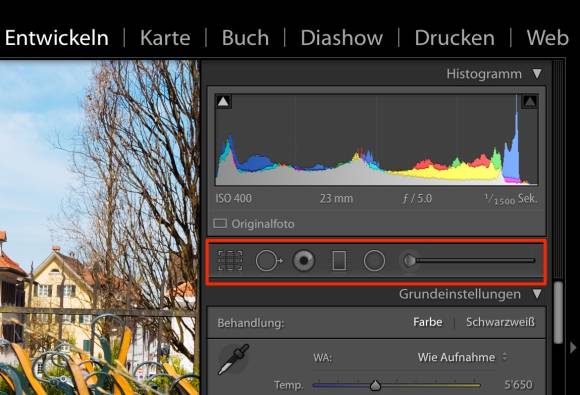The image size is (580, 395).
Task: Toggle shadow clipping indicator in histogram
Action: (x=223, y=101)
